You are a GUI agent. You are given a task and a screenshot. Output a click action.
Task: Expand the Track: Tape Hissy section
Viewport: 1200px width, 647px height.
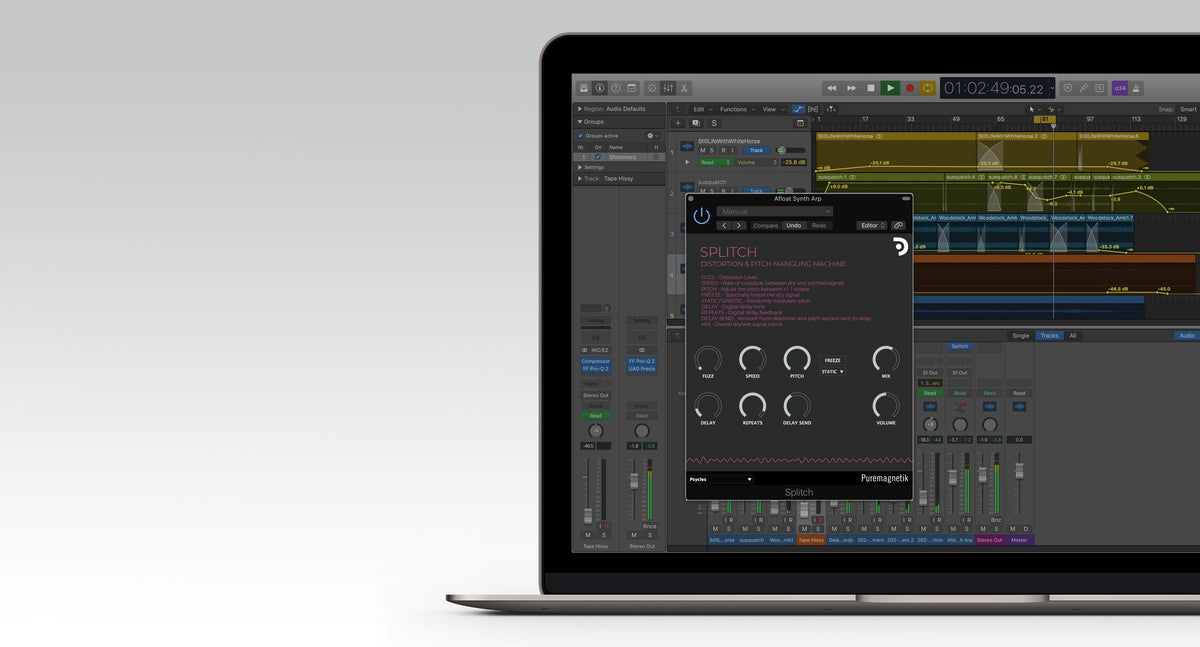pos(578,178)
